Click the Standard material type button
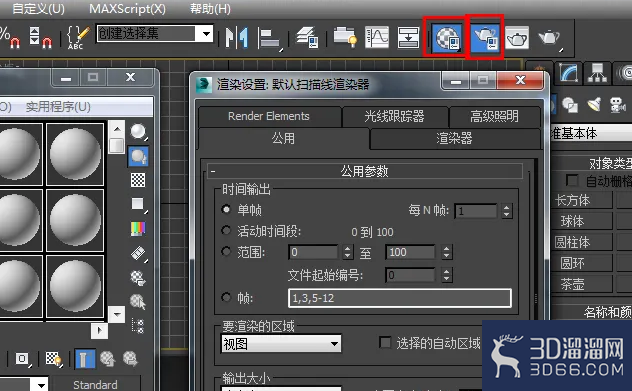The image size is (632, 391). click(x=96, y=384)
